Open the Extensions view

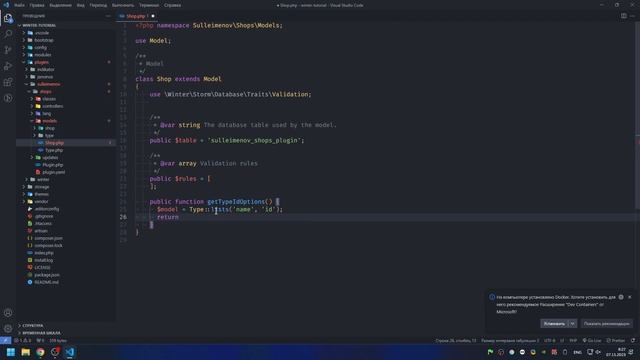point(8,82)
